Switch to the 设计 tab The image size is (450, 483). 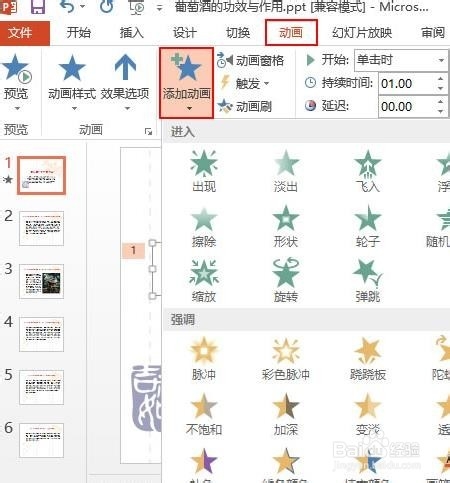[x=185, y=33]
